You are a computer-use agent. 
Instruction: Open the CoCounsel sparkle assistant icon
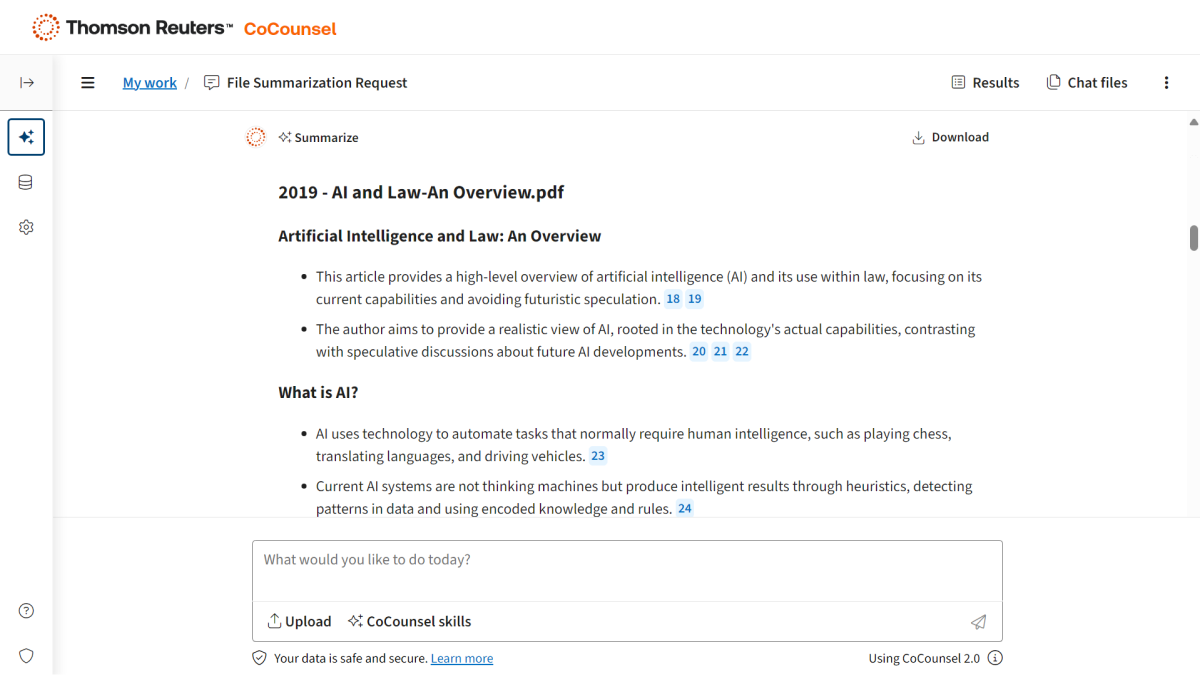pos(26,137)
